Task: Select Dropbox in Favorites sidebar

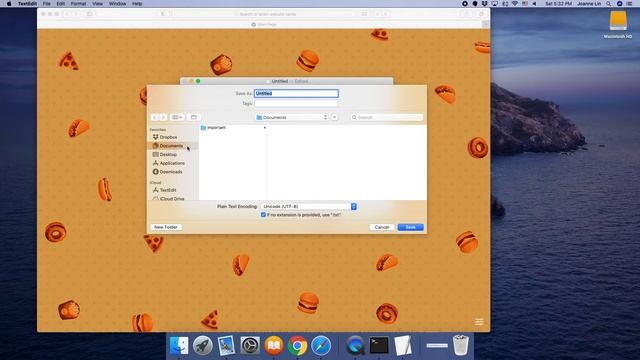Action: click(x=168, y=137)
